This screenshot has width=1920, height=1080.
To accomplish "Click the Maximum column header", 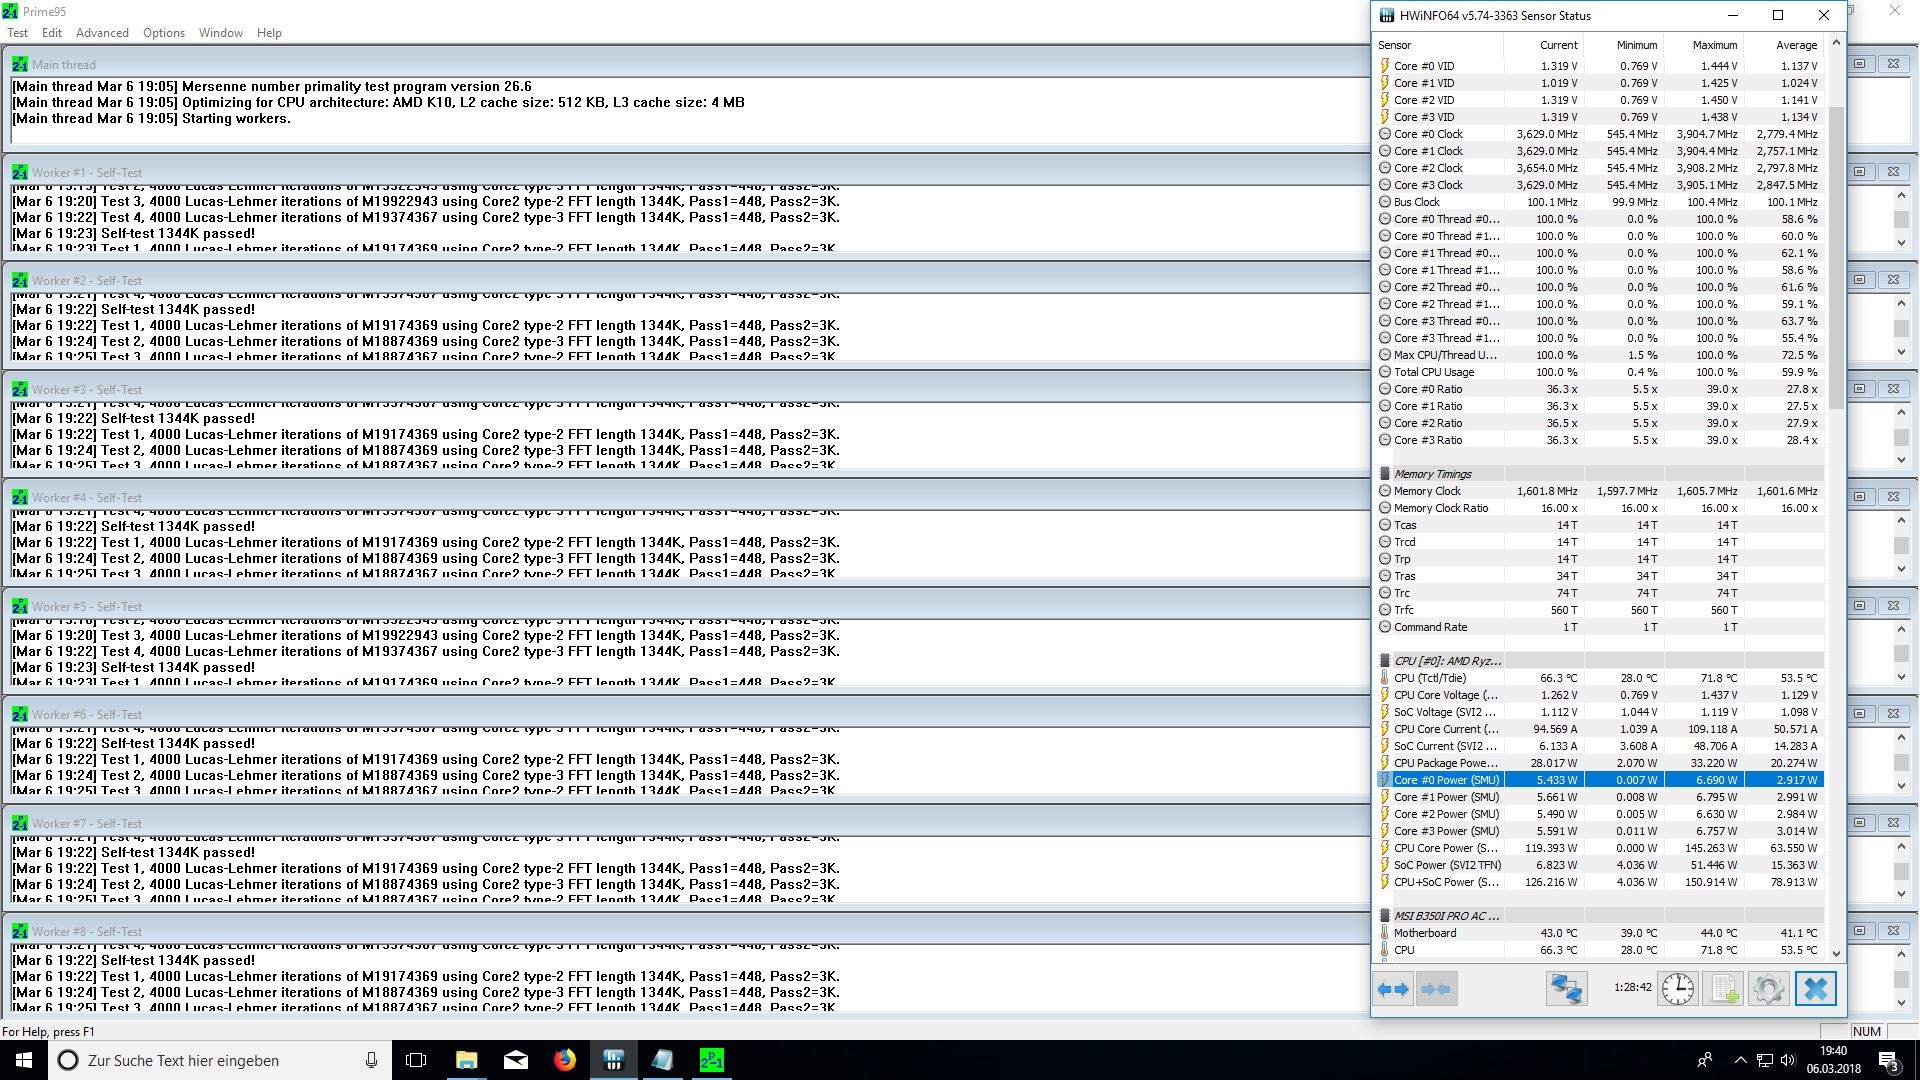I will [1714, 45].
